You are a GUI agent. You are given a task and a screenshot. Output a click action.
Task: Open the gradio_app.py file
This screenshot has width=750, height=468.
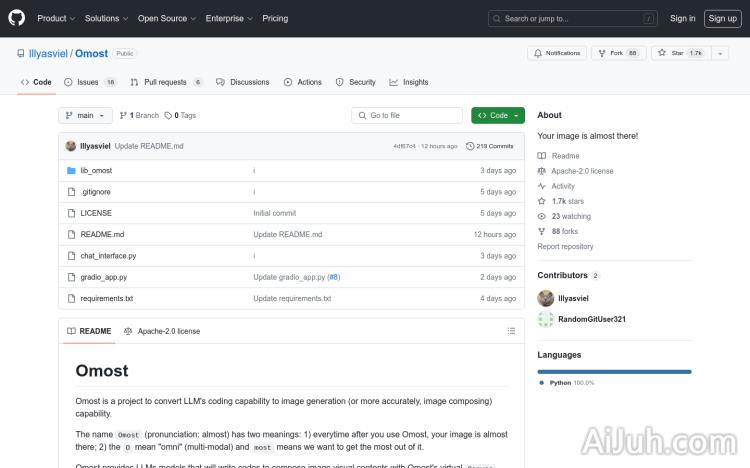[103, 277]
